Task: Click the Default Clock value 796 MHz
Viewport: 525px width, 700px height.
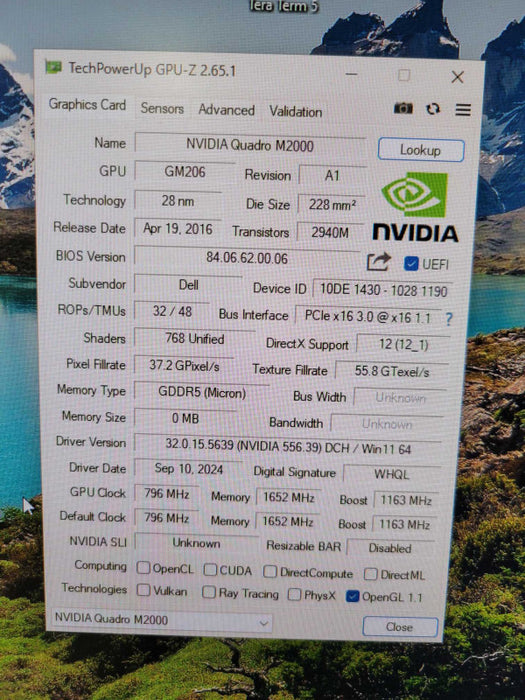Action: (x=167, y=518)
